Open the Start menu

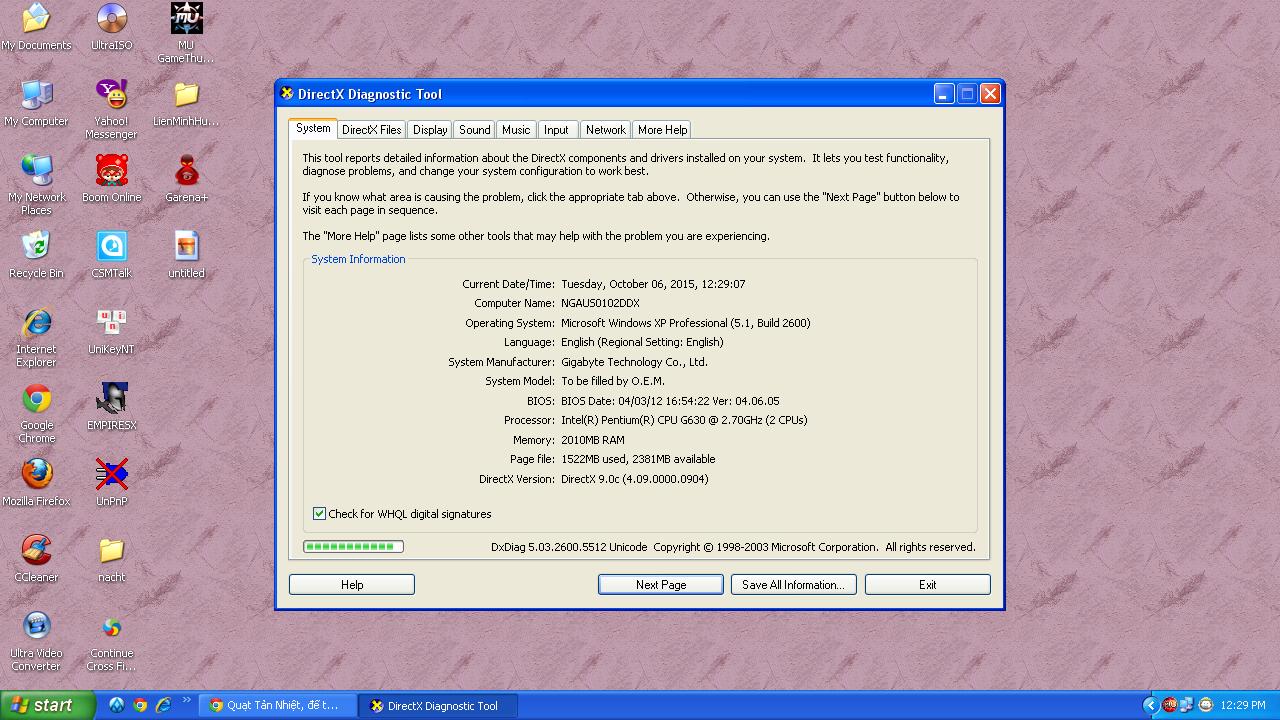[x=48, y=705]
